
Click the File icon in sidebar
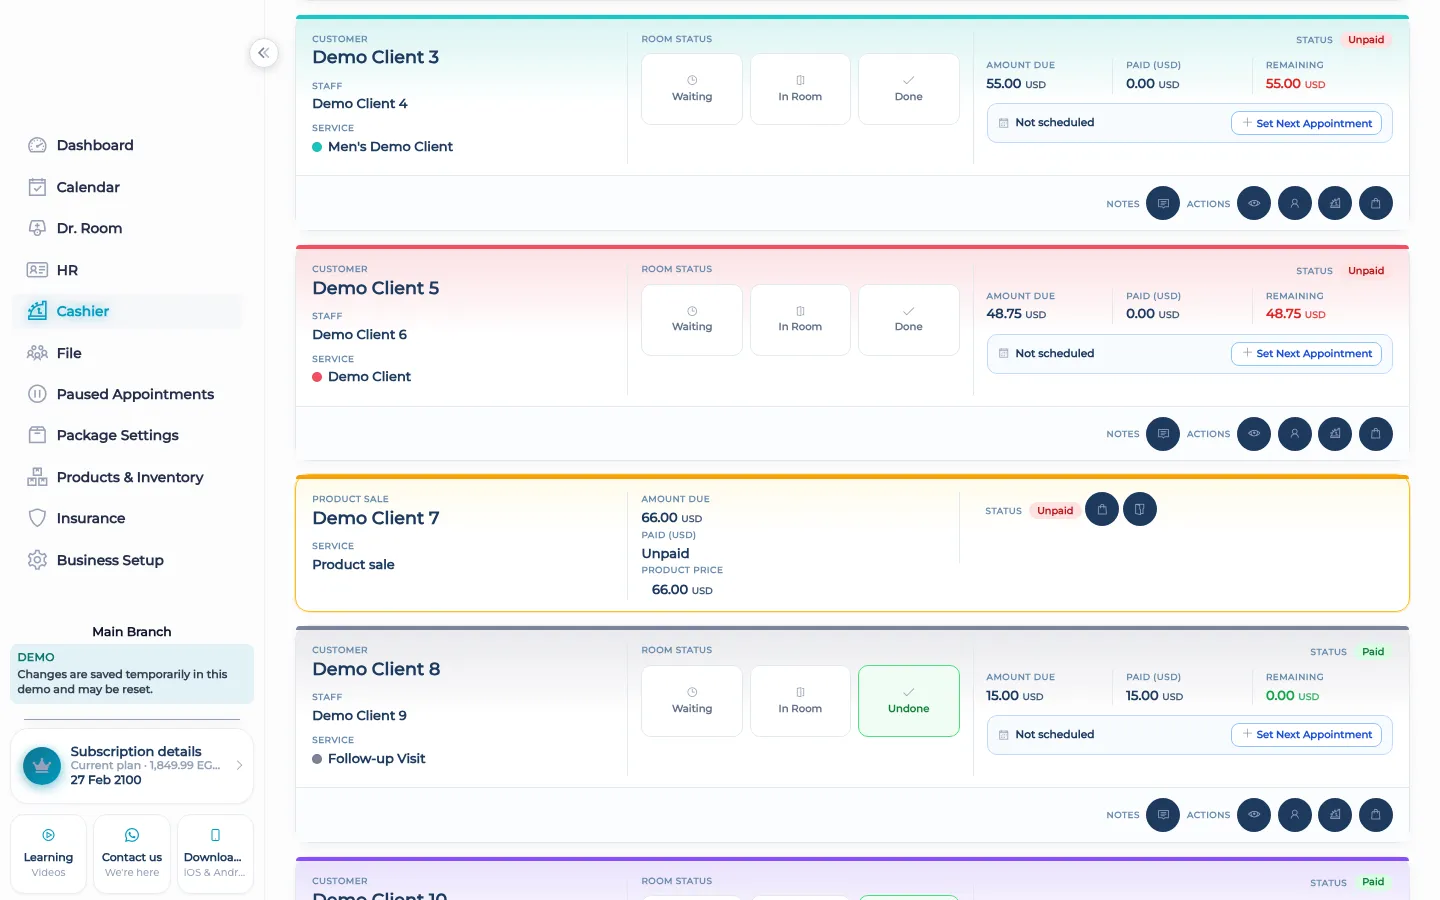pyautogui.click(x=37, y=353)
